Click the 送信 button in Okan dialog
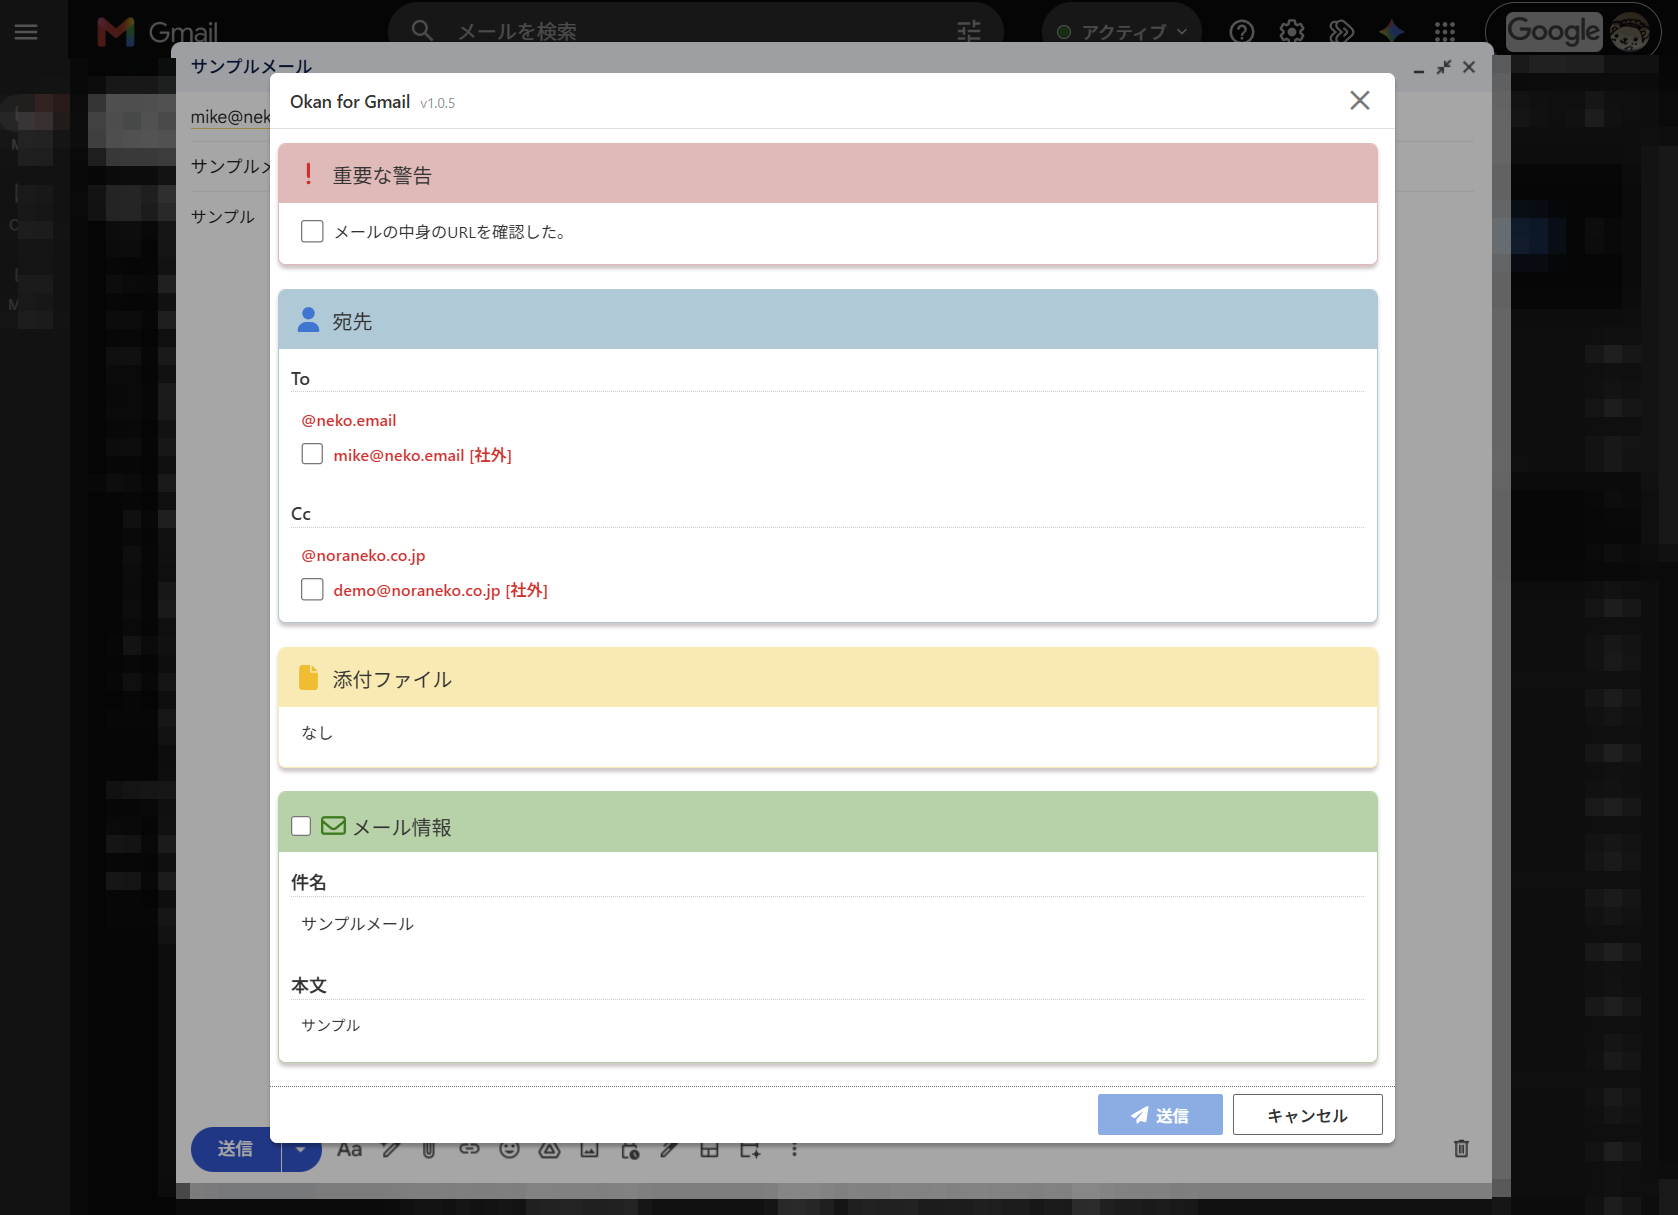The width and height of the screenshot is (1678, 1215). tap(1160, 1114)
